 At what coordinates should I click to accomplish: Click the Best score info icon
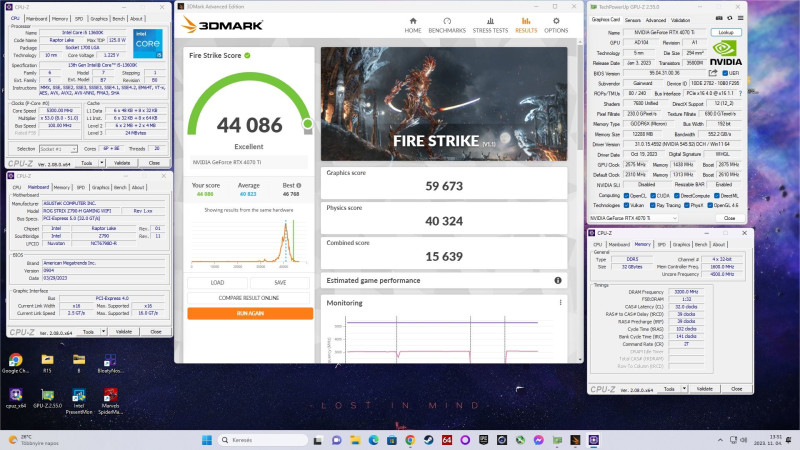(298, 185)
